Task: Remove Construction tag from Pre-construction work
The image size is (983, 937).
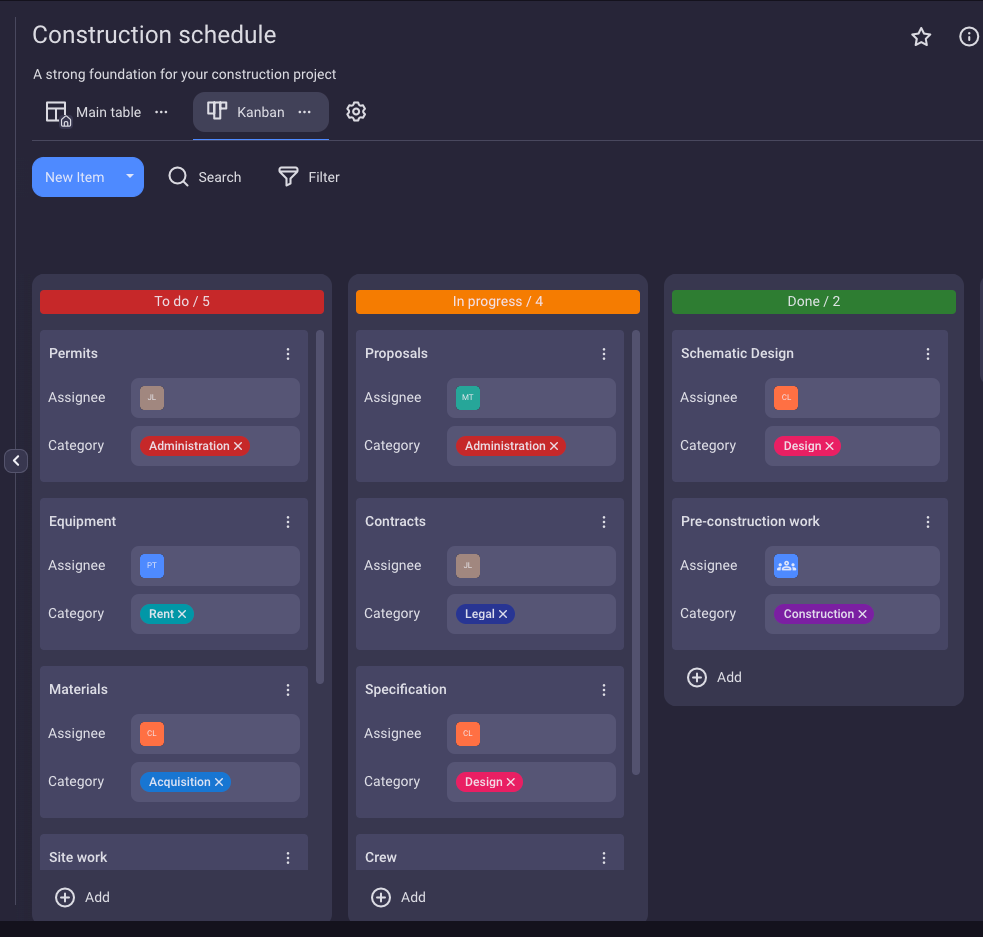Action: pos(863,614)
